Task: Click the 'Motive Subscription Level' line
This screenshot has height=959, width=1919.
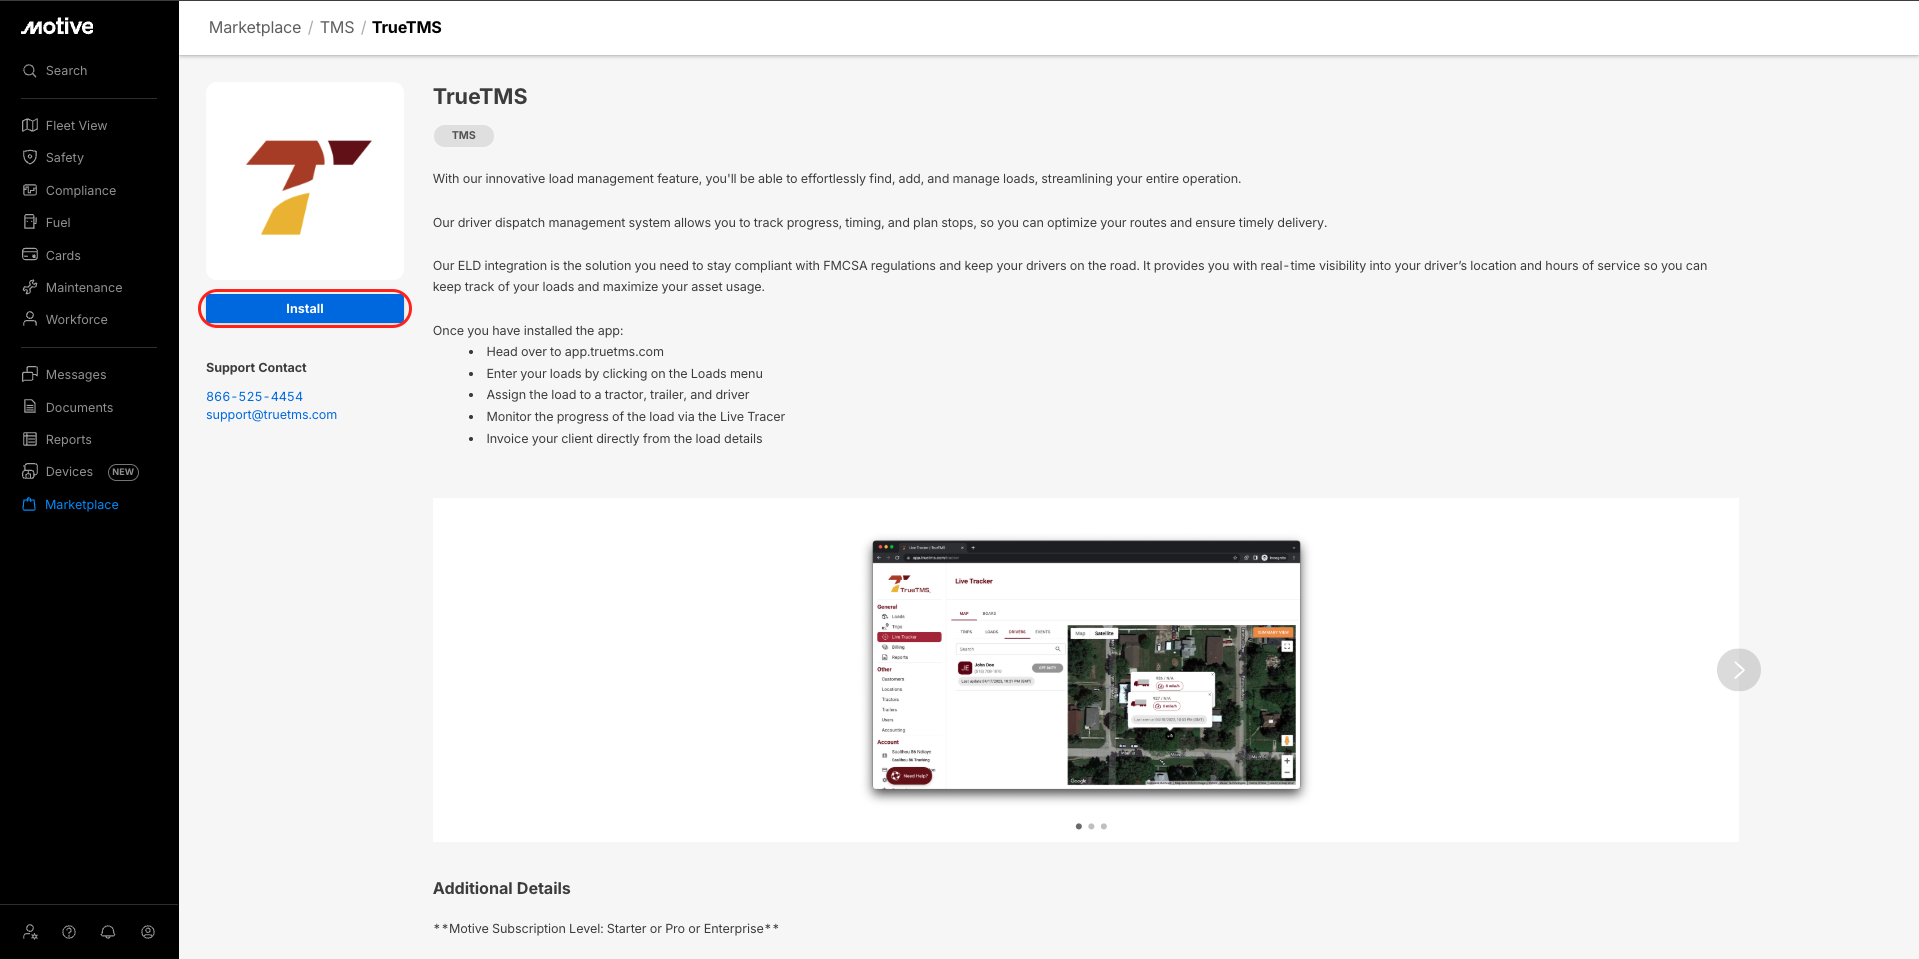Action: [606, 929]
